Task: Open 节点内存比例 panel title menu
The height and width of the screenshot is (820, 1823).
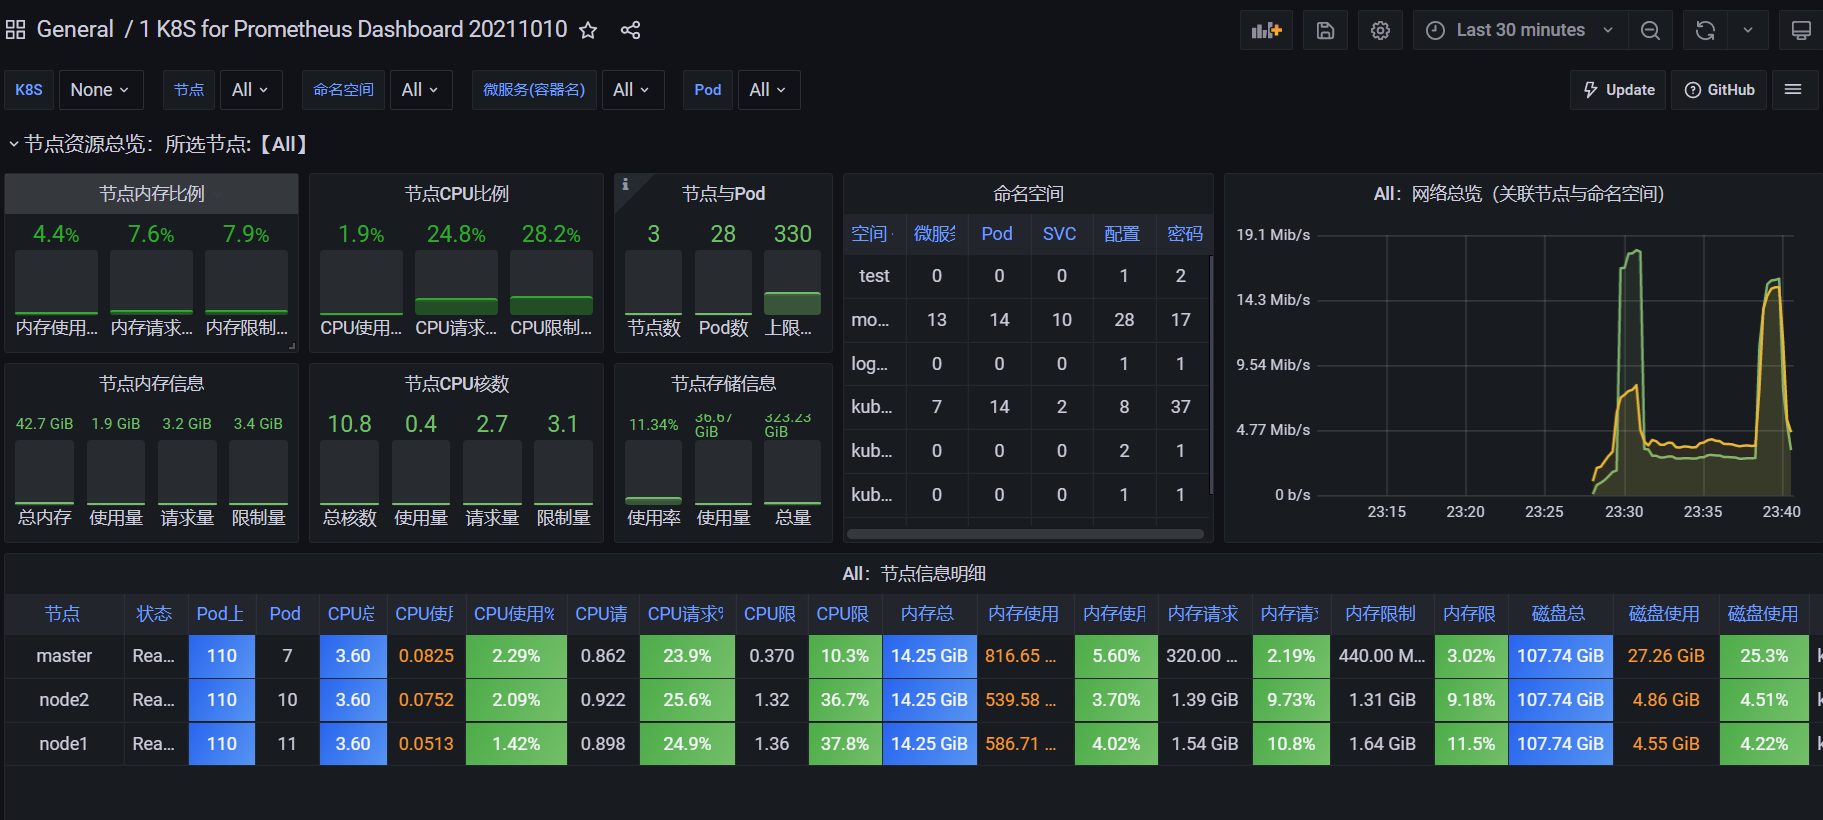Action: click(x=152, y=194)
